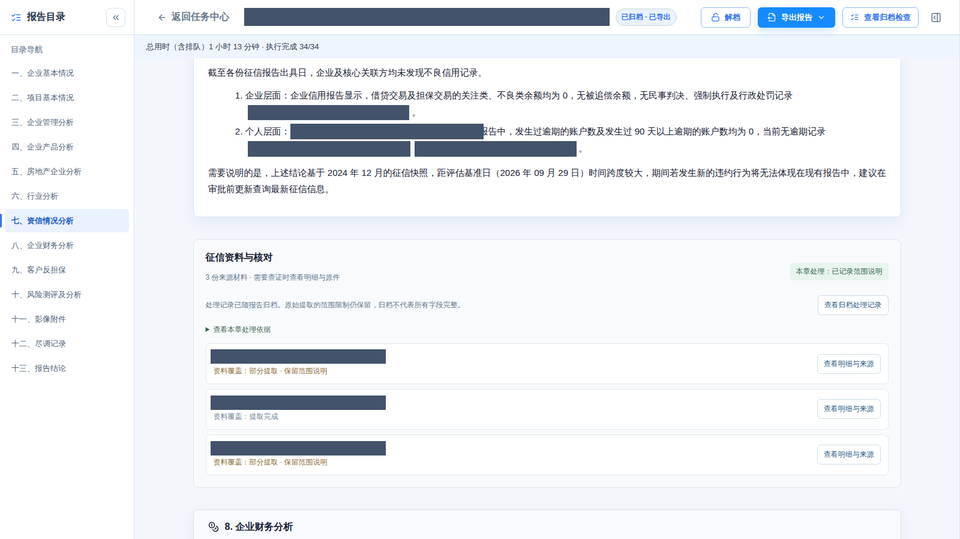Open 四、企业产品分析 section

67,147
